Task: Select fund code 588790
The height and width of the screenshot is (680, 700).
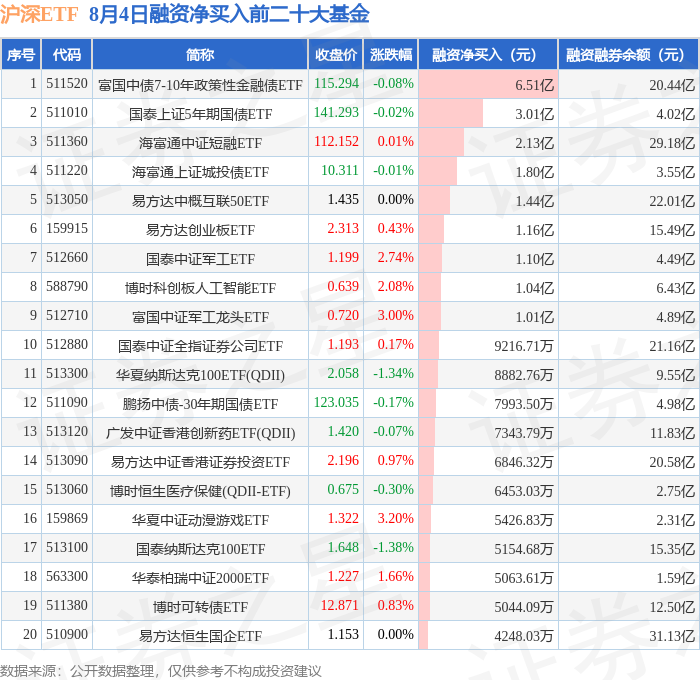Action: click(x=67, y=287)
